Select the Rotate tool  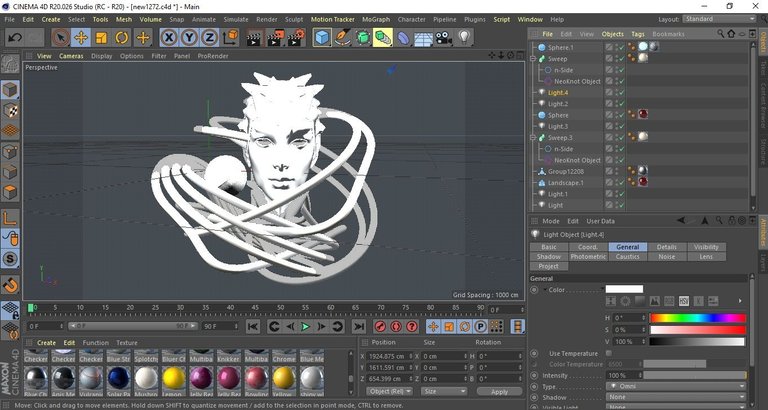[121, 38]
